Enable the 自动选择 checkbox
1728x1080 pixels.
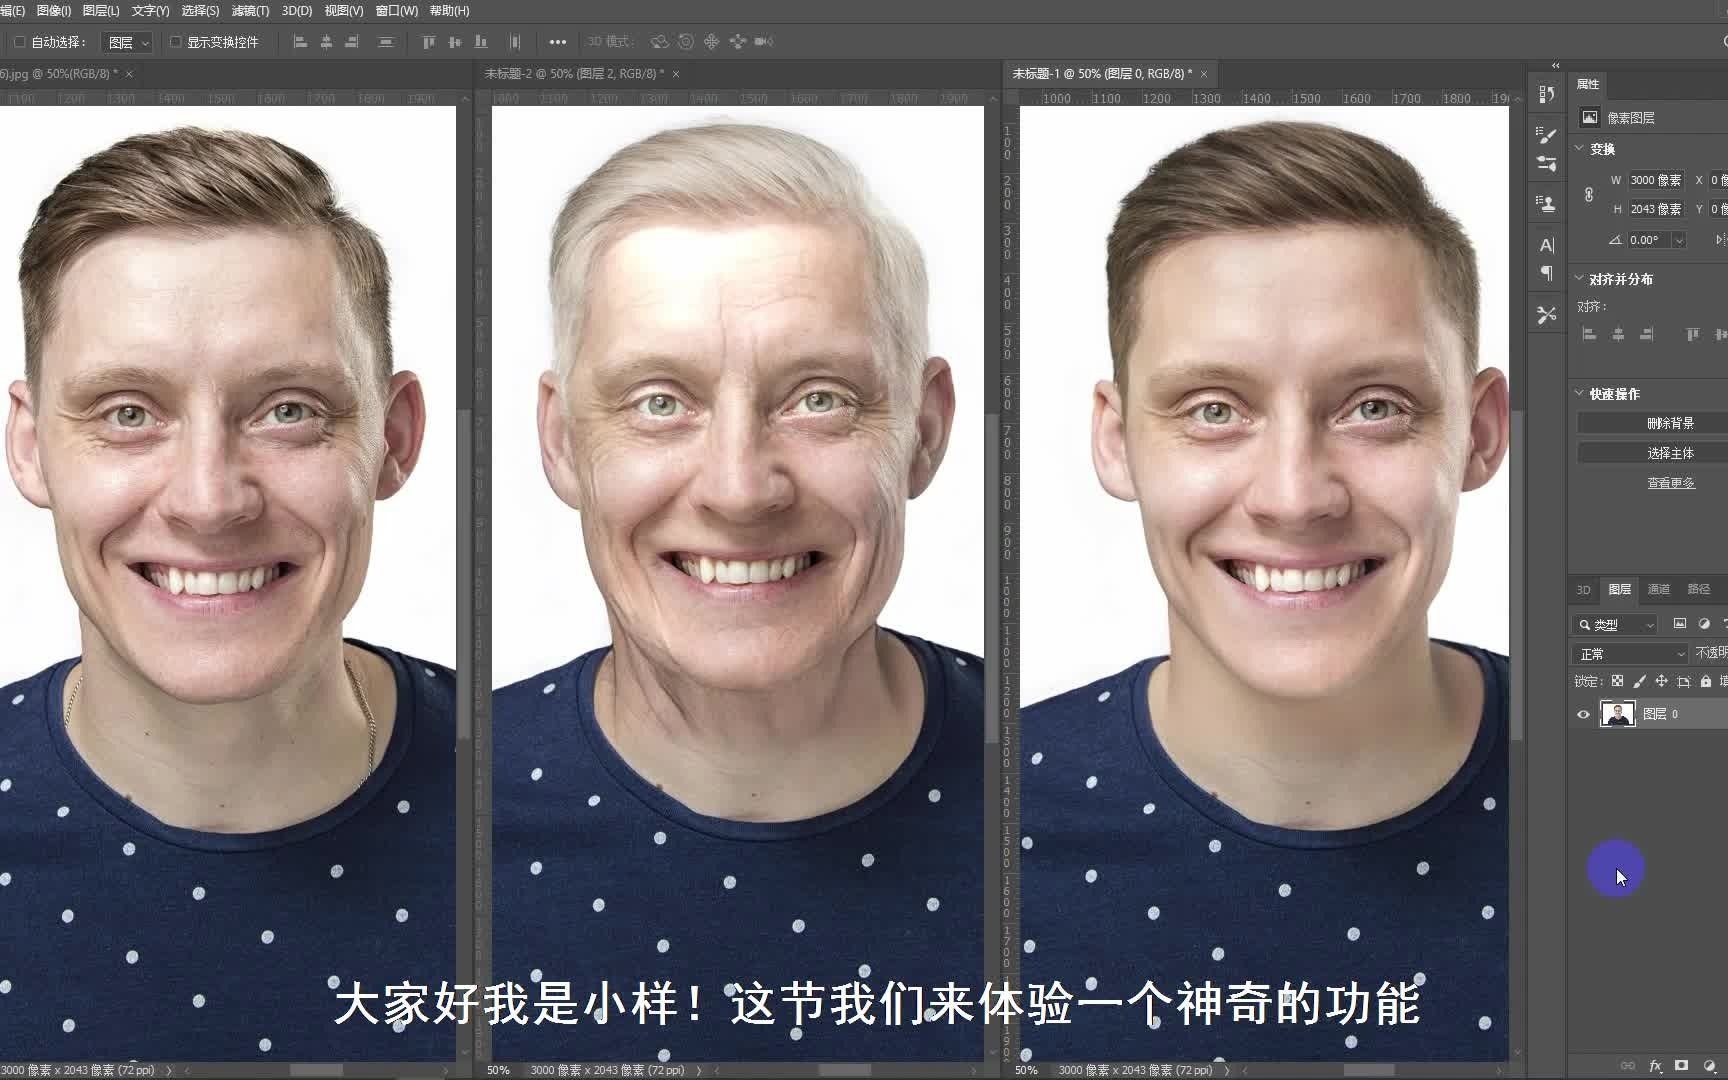click(x=20, y=42)
